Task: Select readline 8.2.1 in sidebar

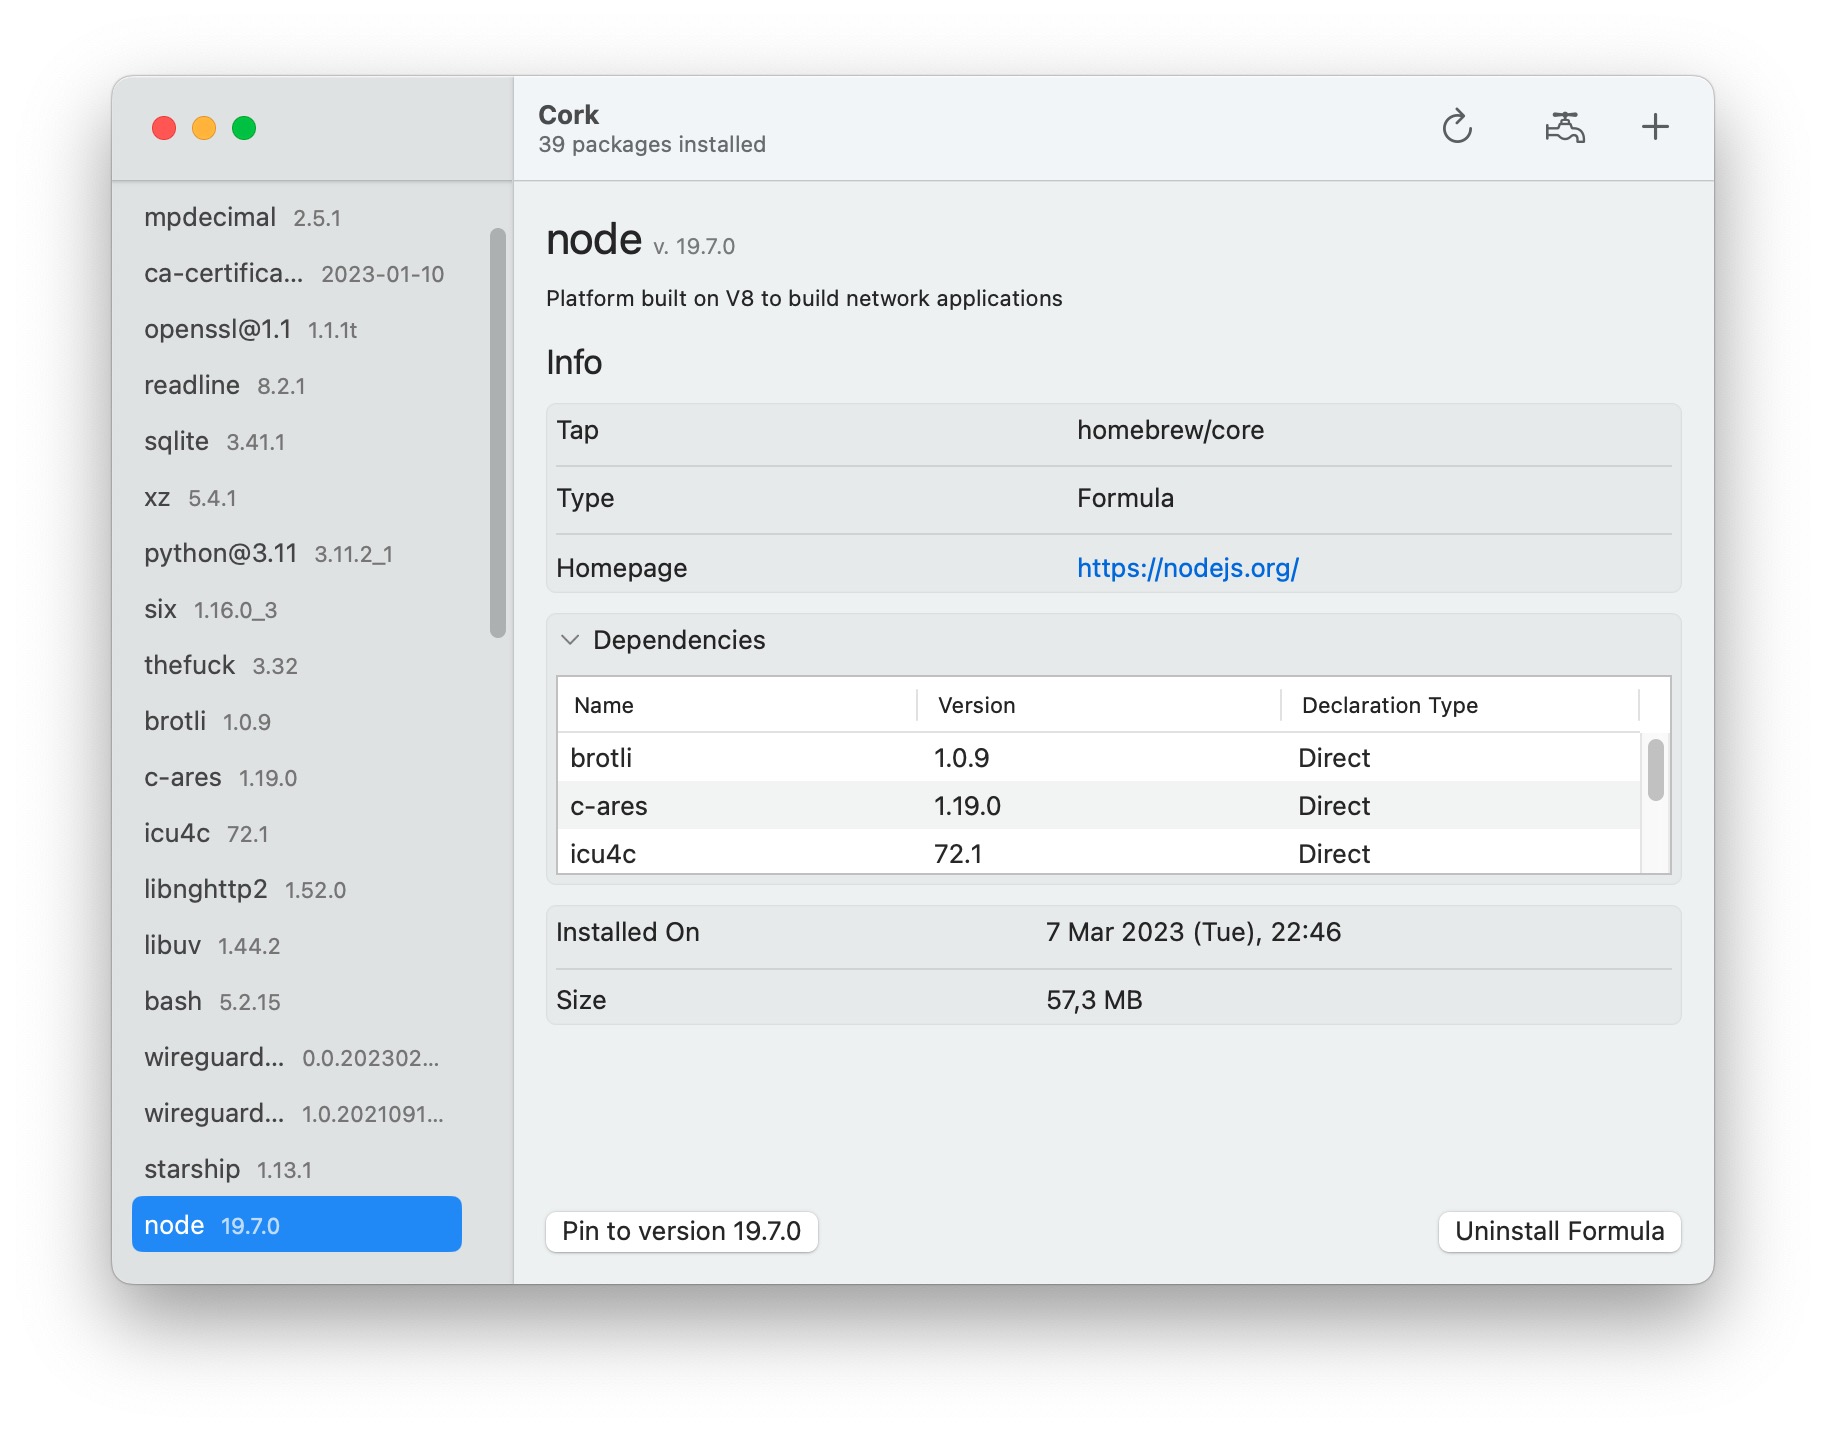Action: click(x=297, y=385)
